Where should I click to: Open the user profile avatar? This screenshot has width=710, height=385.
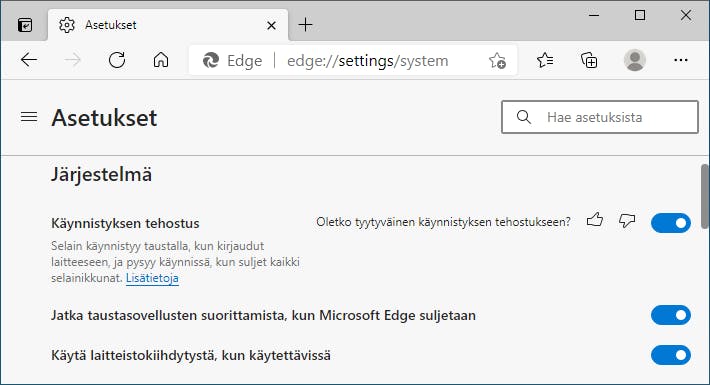[635, 60]
